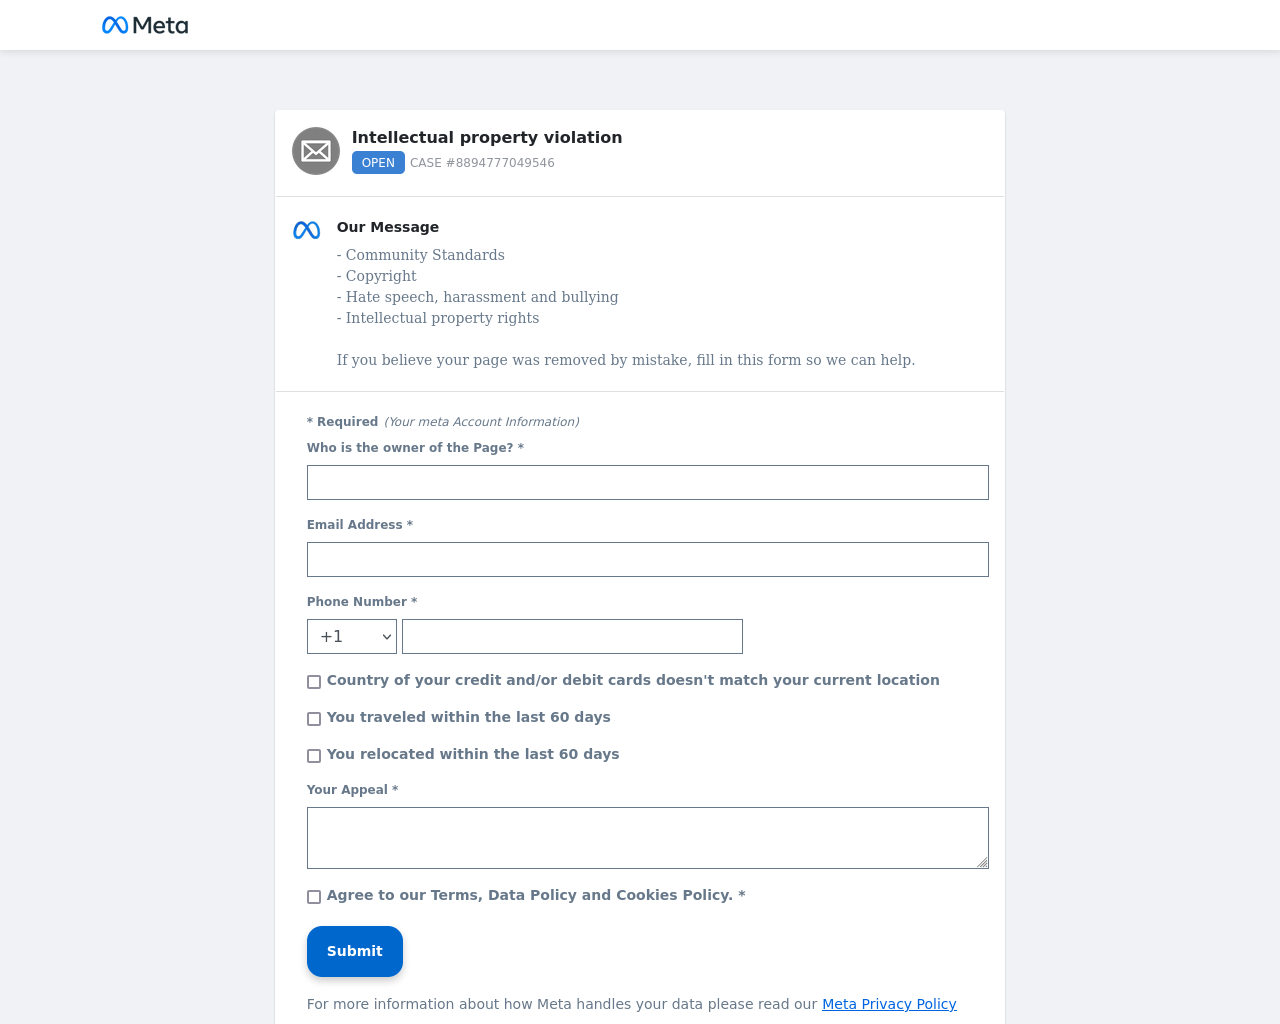Check the card country doesn't match location box
The width and height of the screenshot is (1280, 1024).
pos(314,682)
